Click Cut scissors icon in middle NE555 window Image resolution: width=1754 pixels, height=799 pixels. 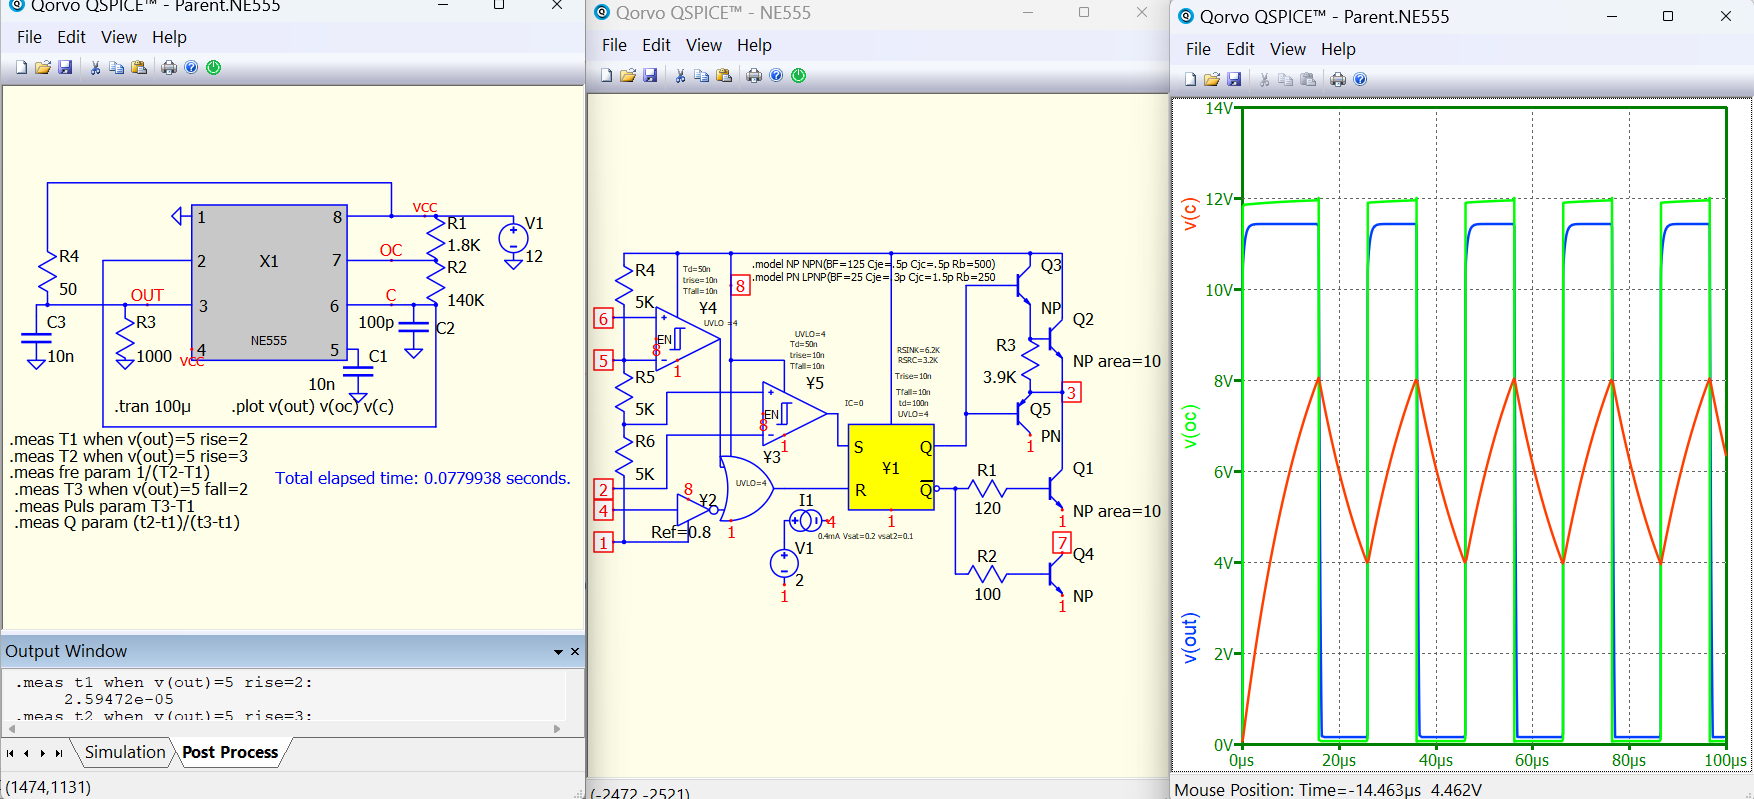point(680,76)
